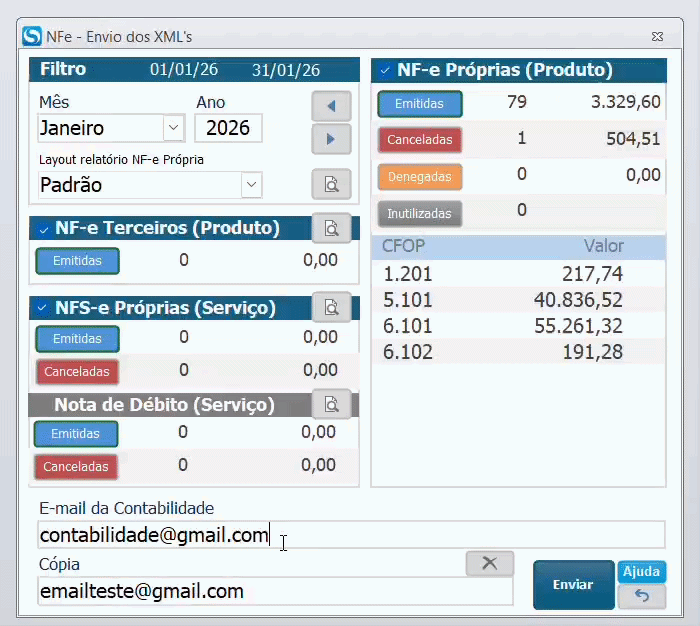Uncheck NF-e Terceiros (Produto) checkbox

[43, 229]
